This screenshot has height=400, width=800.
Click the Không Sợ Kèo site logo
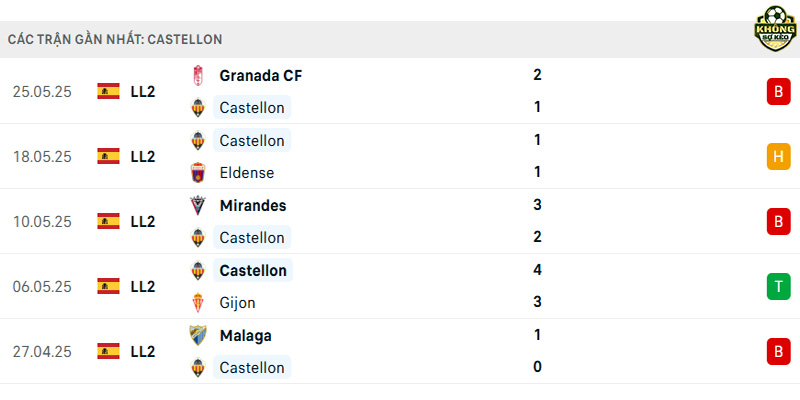[x=775, y=29]
